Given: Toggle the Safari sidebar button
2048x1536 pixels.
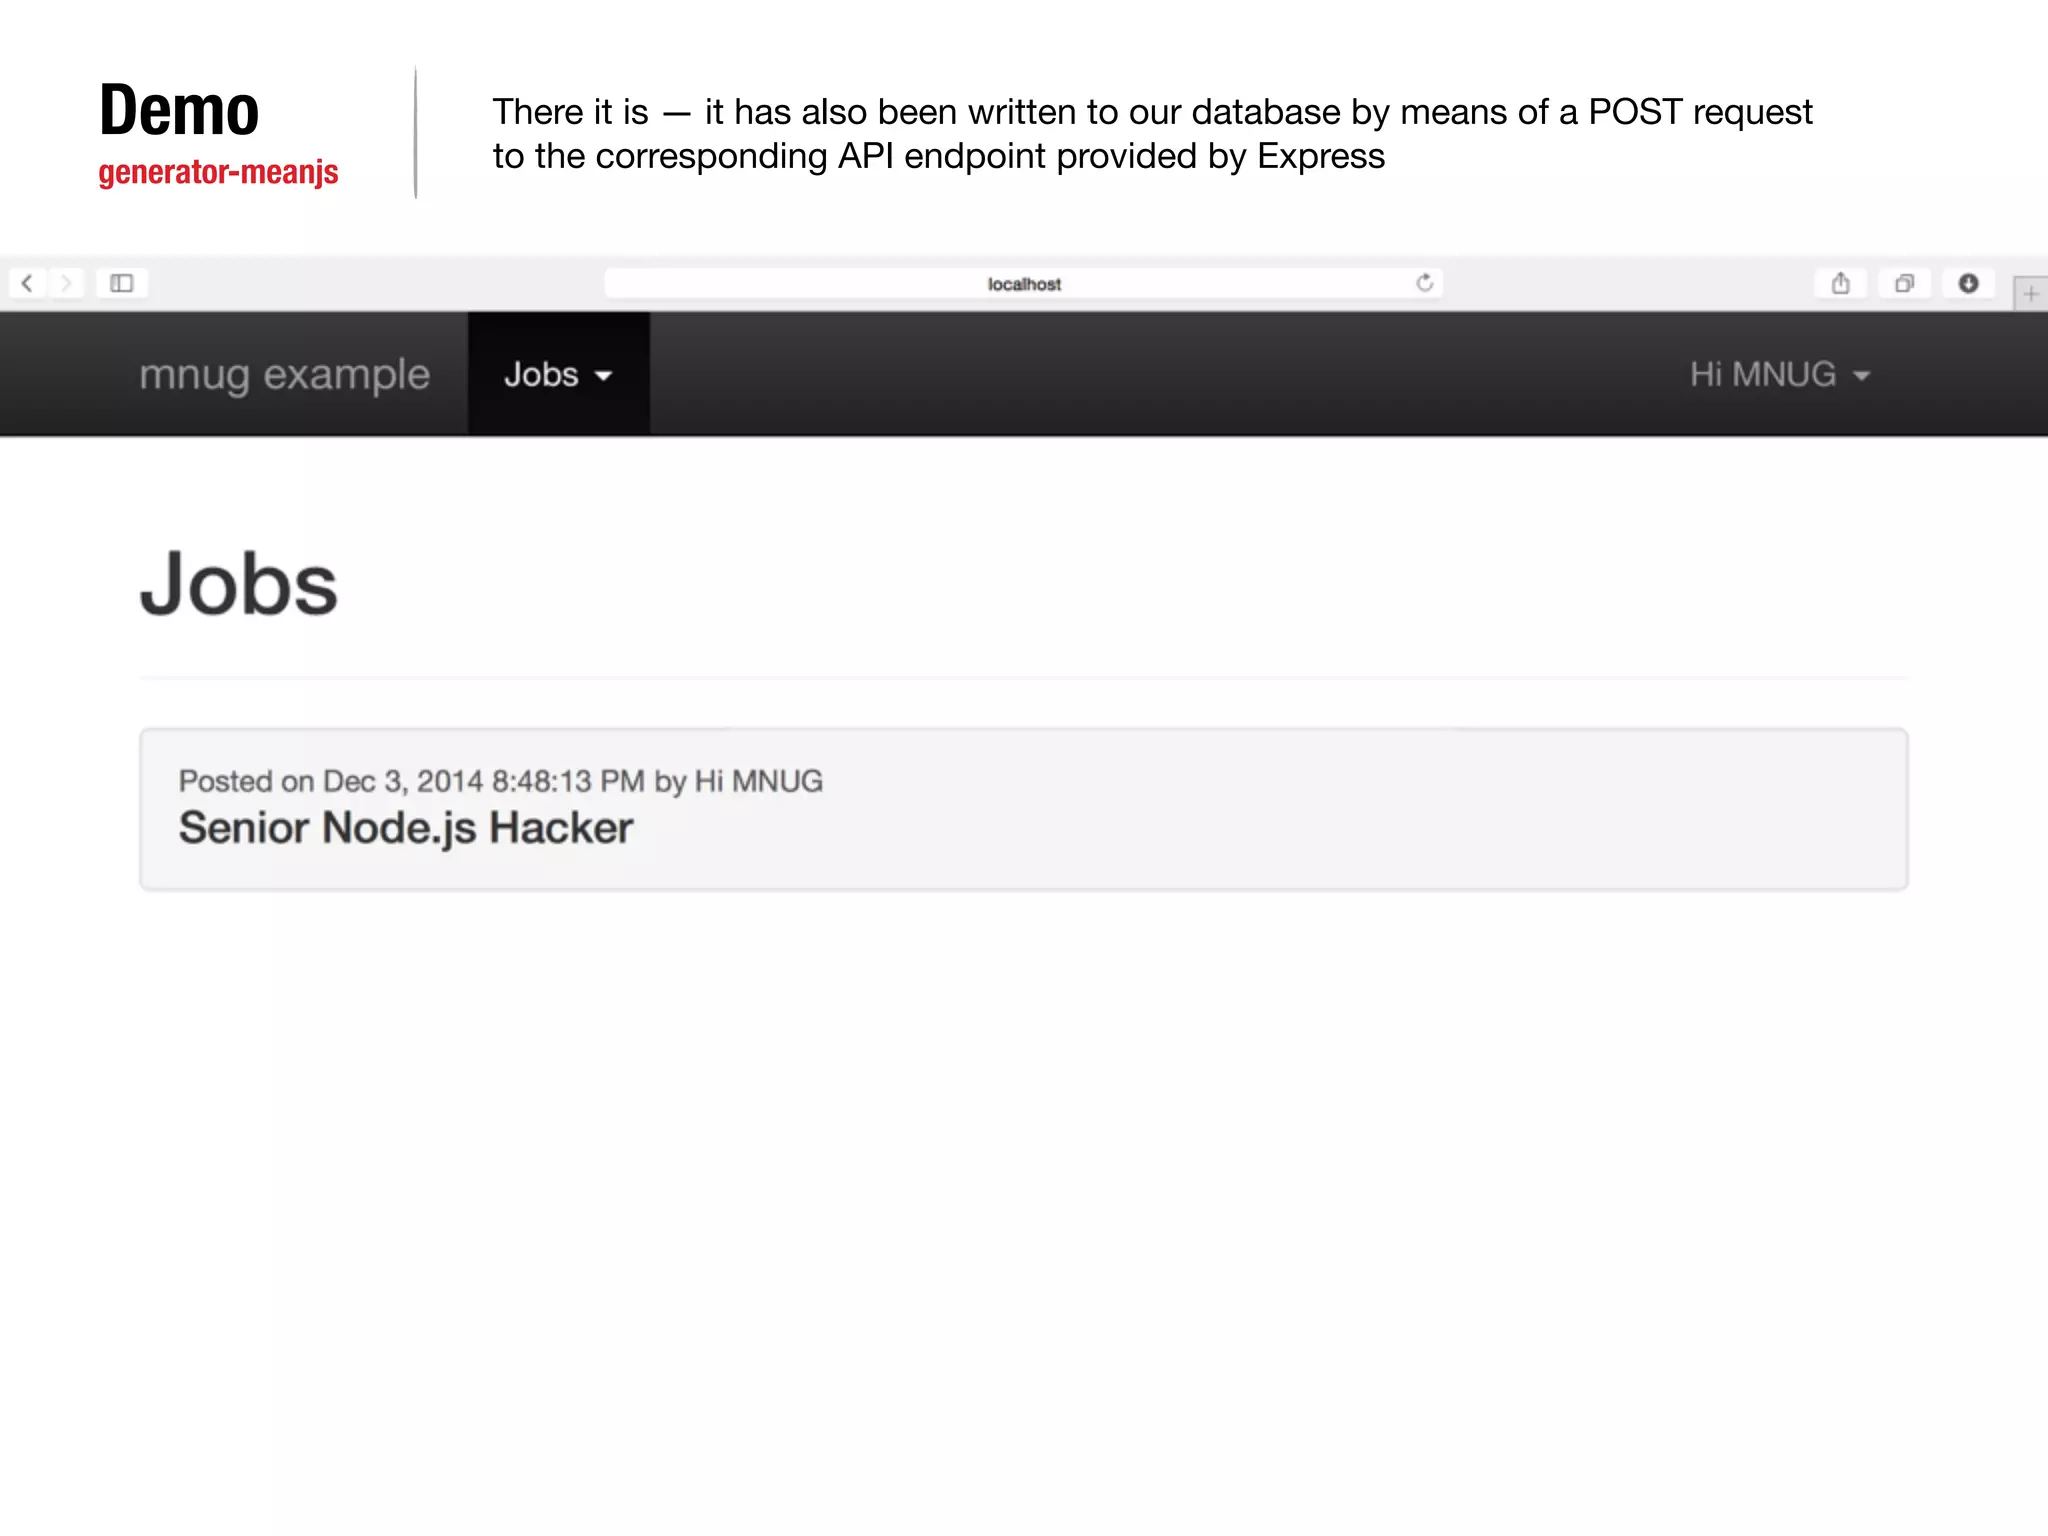Looking at the screenshot, I should click(122, 284).
